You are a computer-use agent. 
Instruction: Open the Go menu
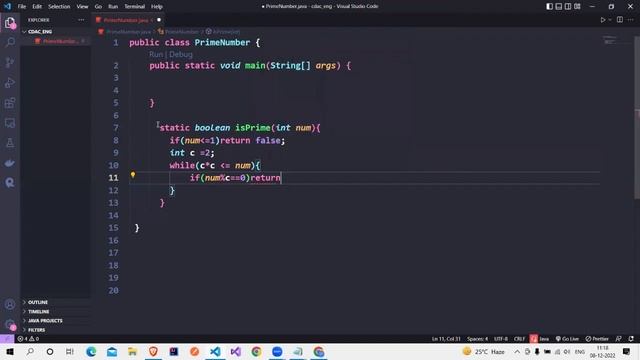98,7
